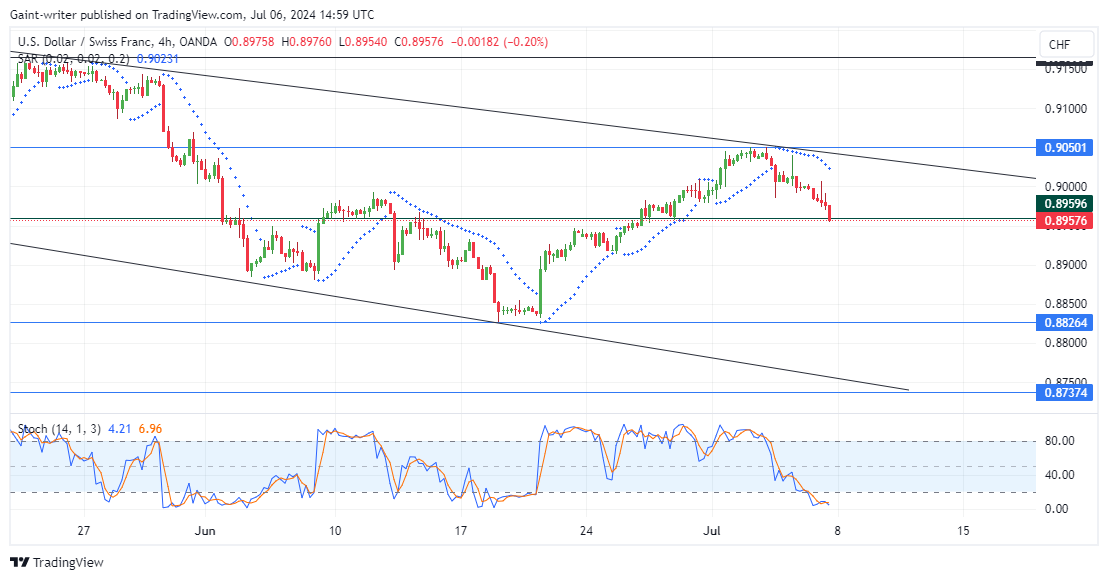1108x580 pixels.
Task: Click the 8 date label on time axis
Action: 837,531
